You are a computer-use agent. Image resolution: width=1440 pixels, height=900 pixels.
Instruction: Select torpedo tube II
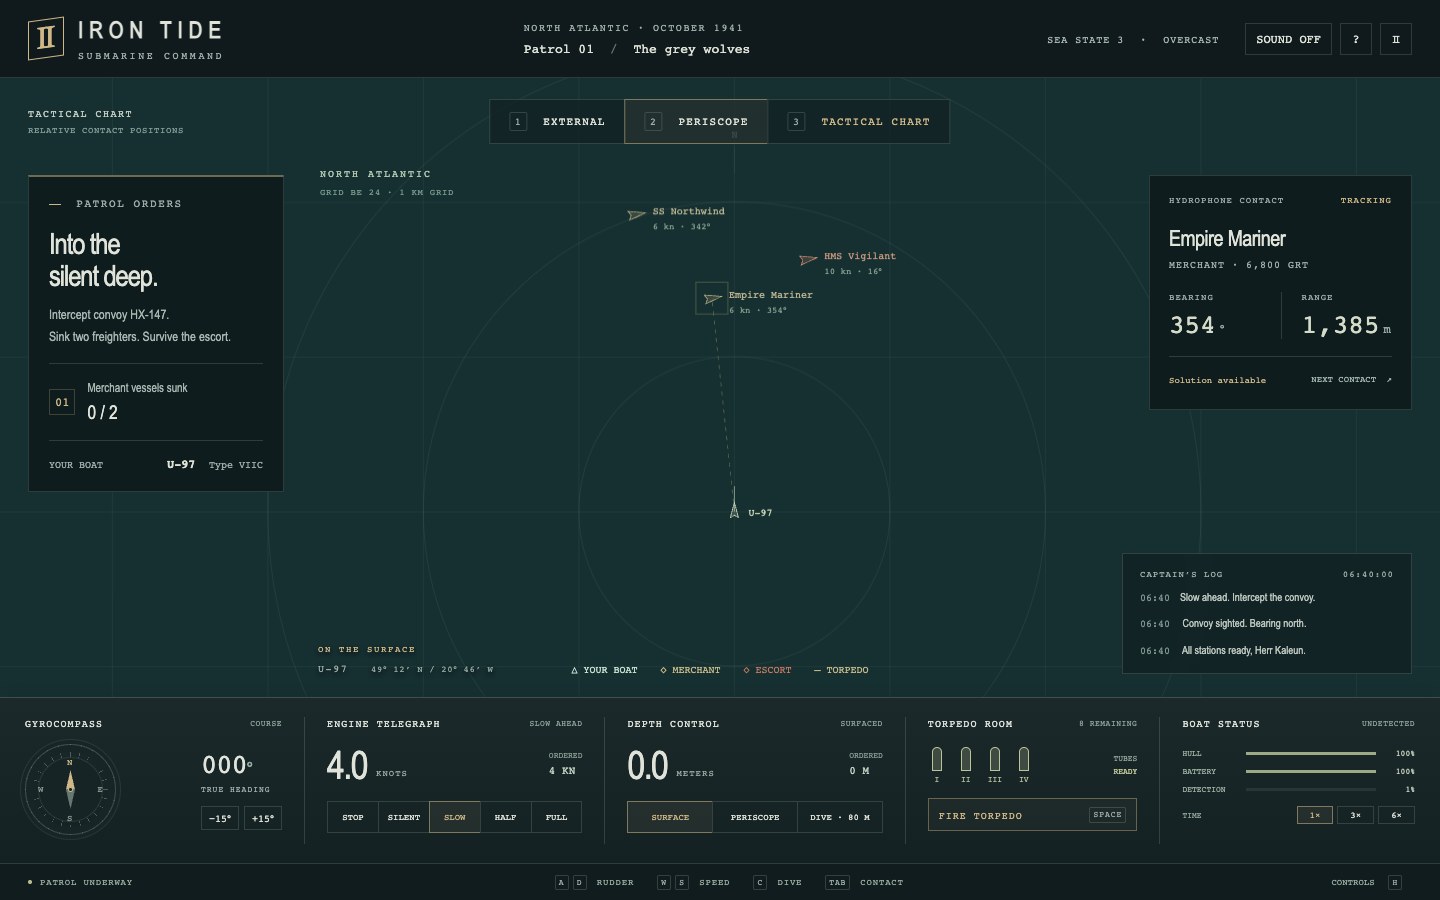pyautogui.click(x=966, y=759)
